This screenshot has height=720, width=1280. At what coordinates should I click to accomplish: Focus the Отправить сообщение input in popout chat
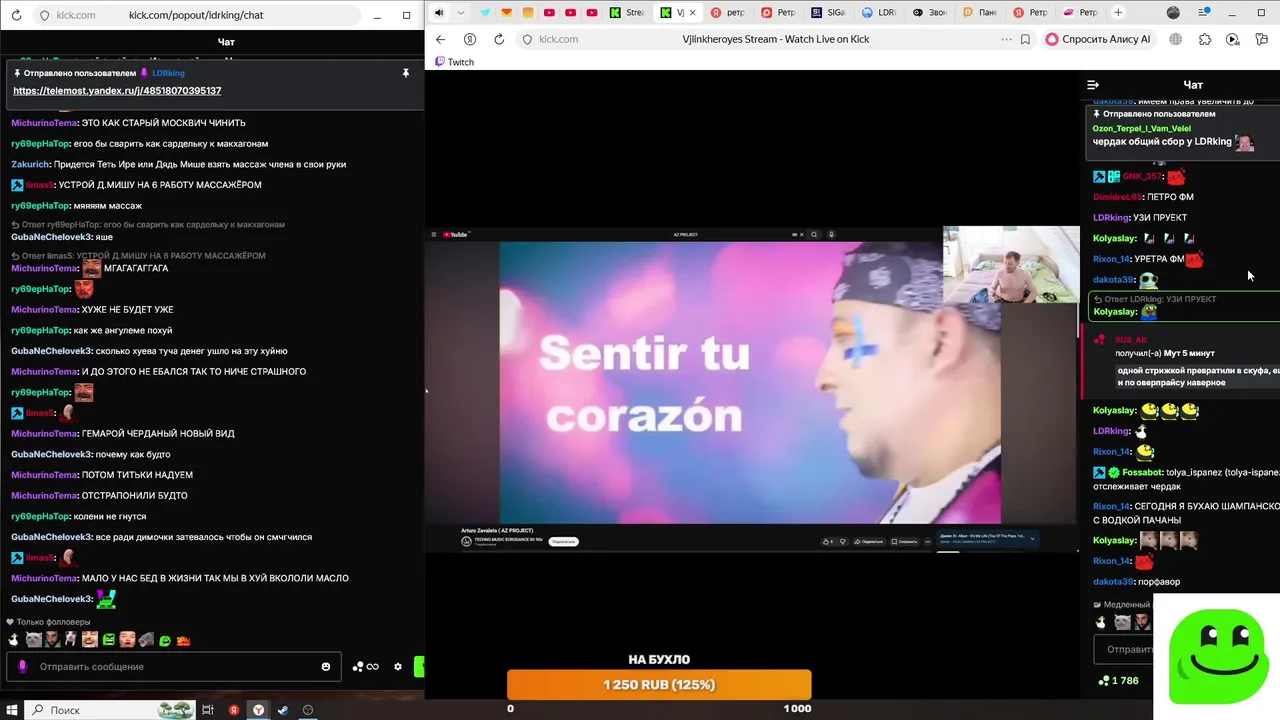coord(172,667)
